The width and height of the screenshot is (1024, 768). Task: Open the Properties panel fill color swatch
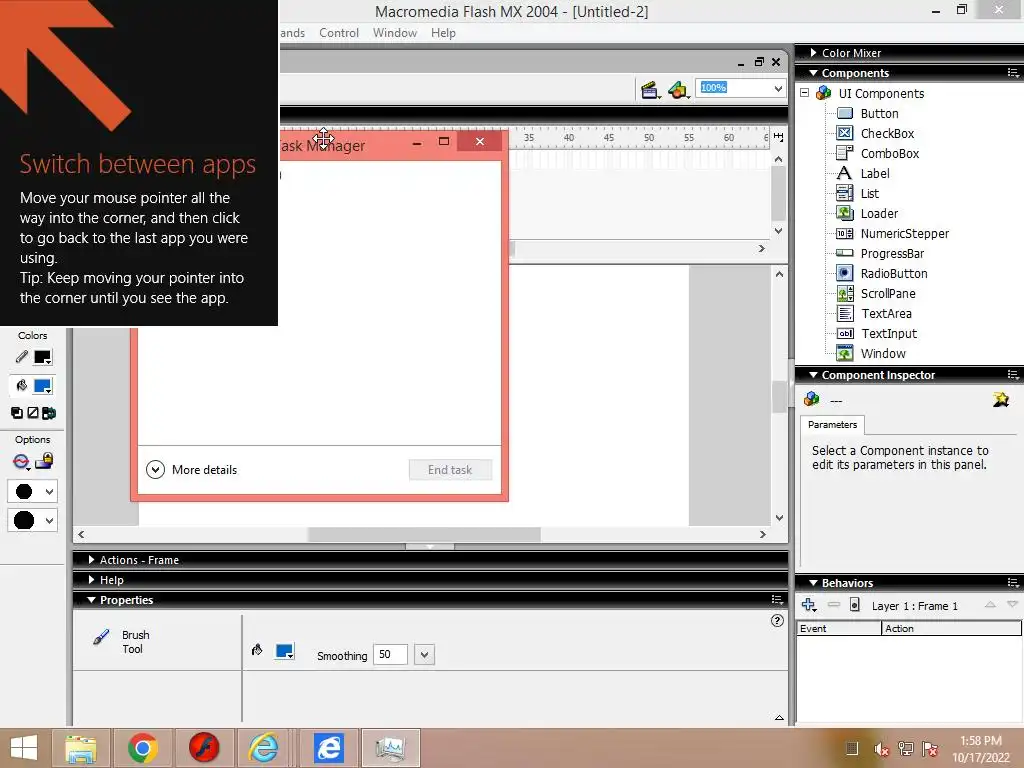pyautogui.click(x=285, y=651)
